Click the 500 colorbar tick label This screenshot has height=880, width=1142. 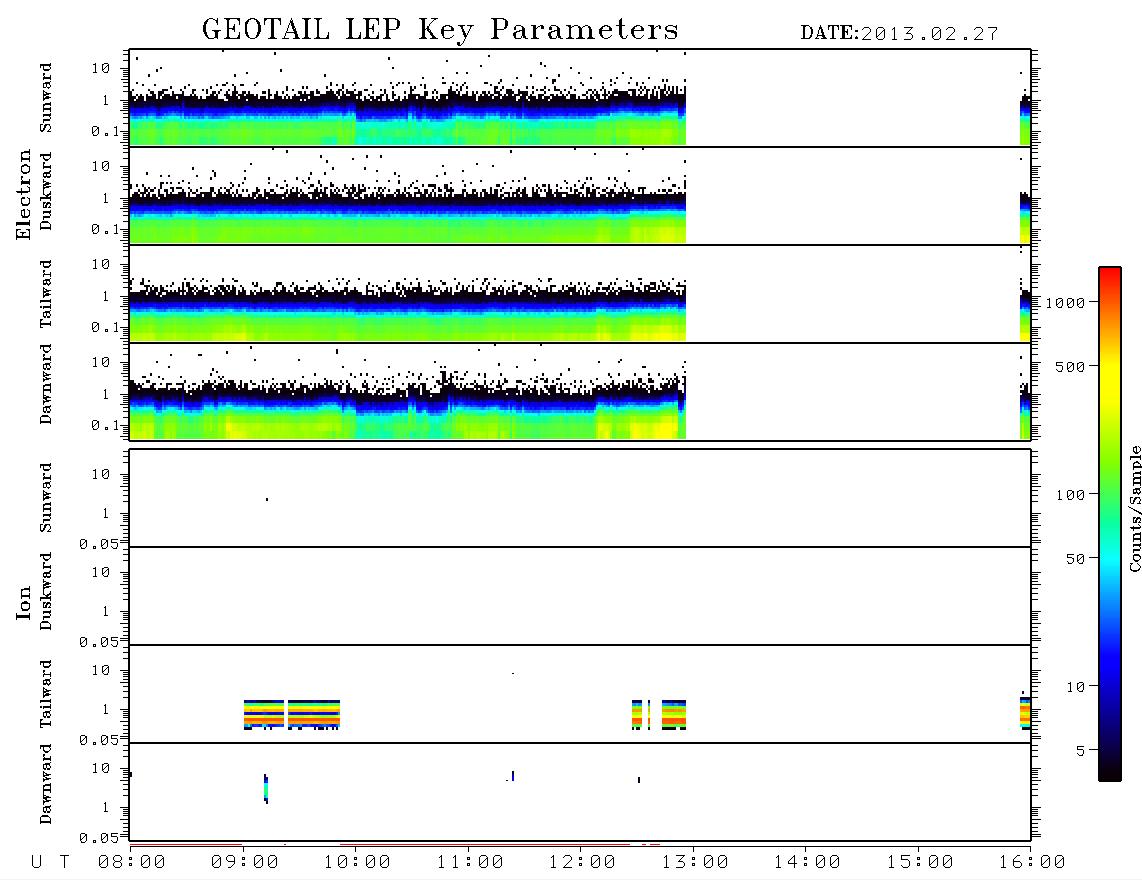[1071, 367]
